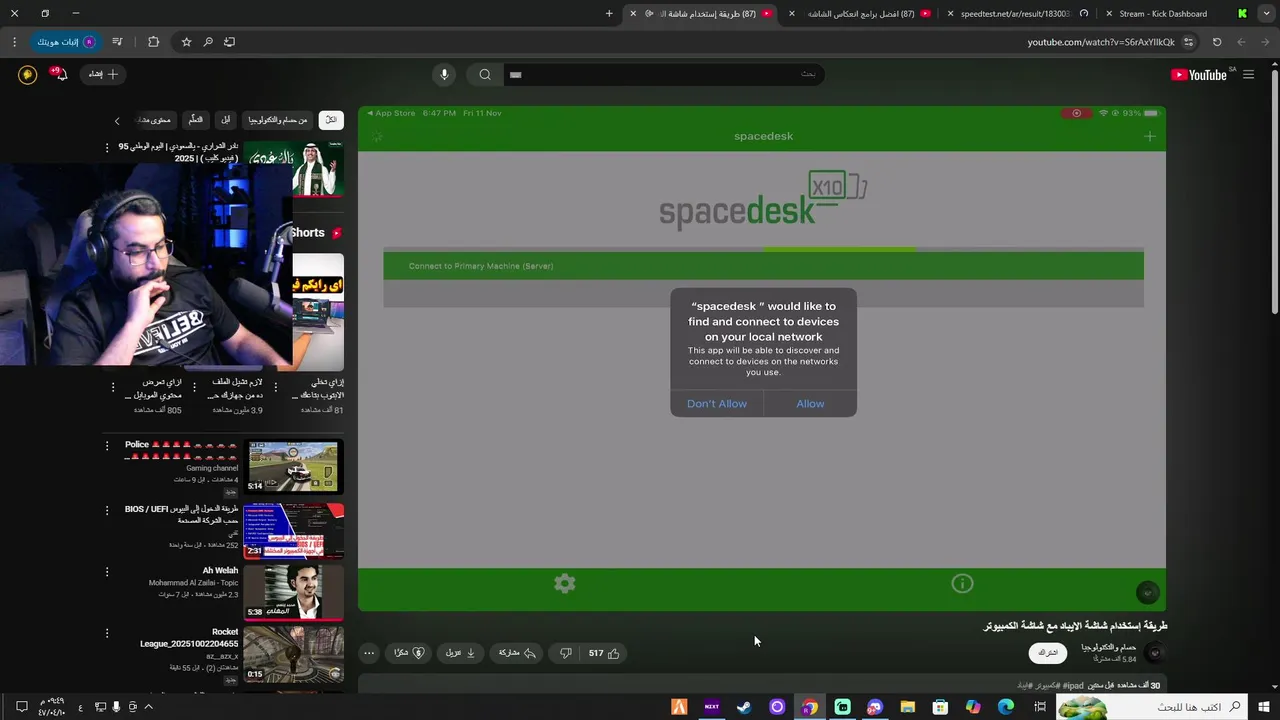
Task: Select the first "All" filter chip in sidebar
Action: pos(331,120)
